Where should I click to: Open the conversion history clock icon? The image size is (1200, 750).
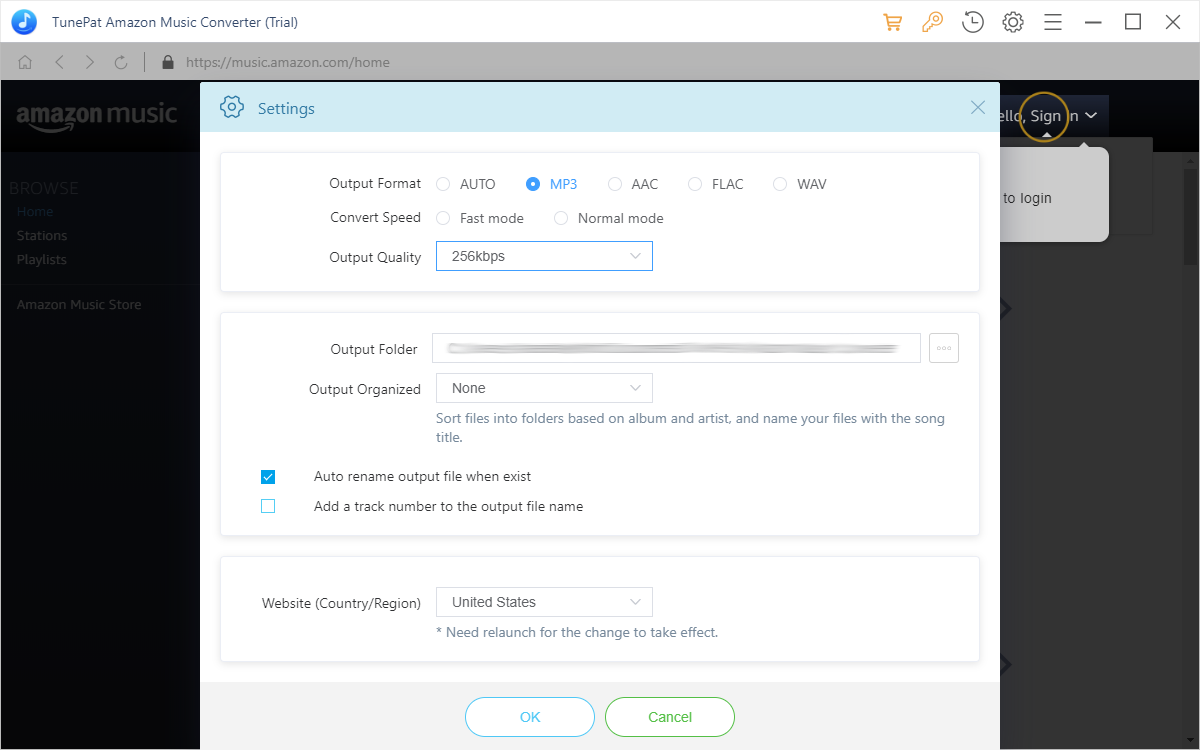click(x=972, y=22)
